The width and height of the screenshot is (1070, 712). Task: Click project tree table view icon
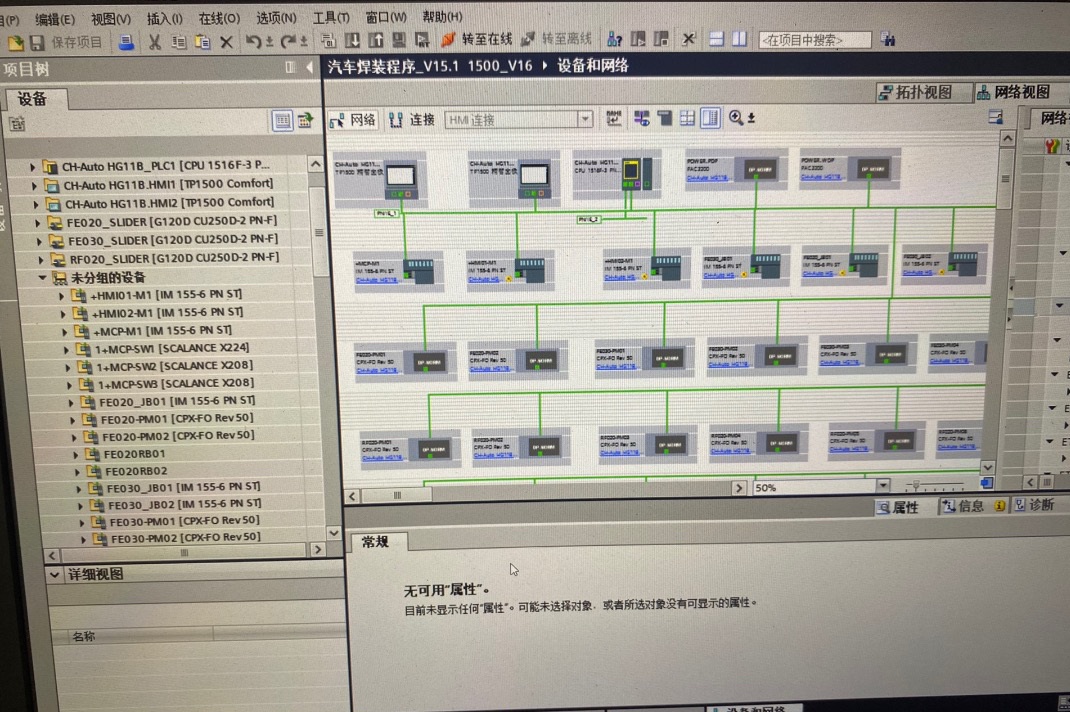coord(282,121)
